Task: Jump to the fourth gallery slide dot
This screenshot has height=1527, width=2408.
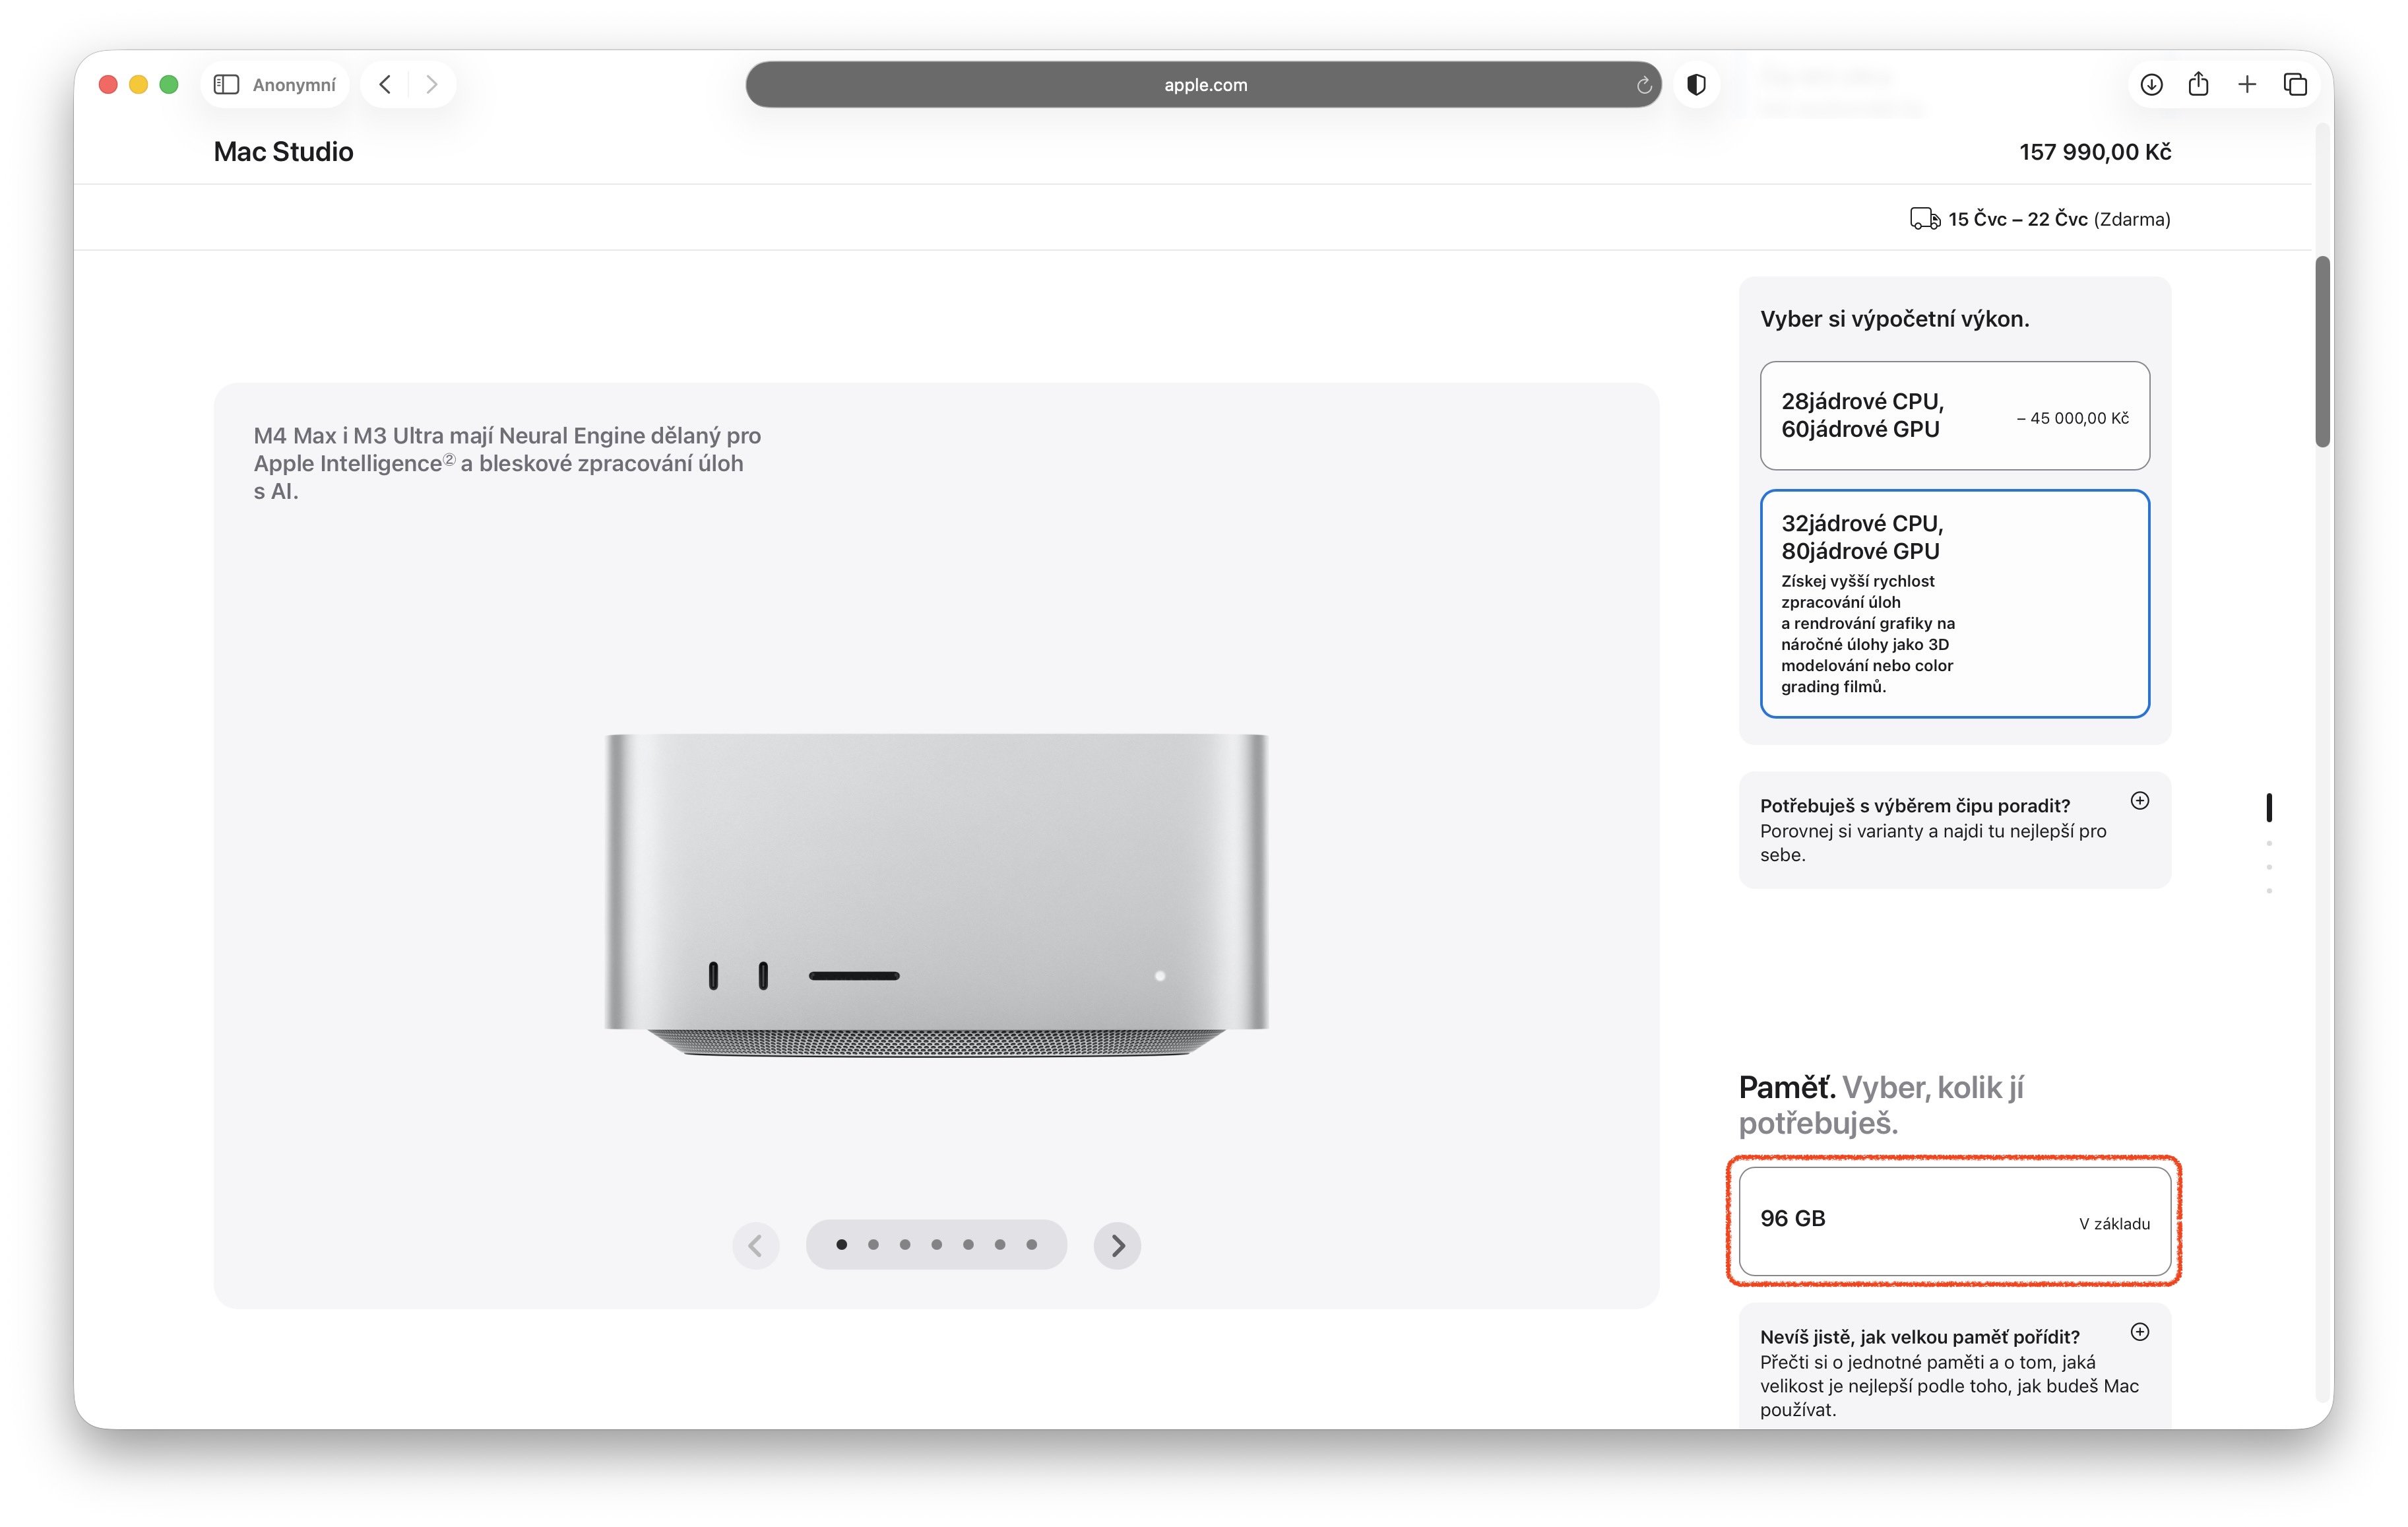Action: [937, 1245]
